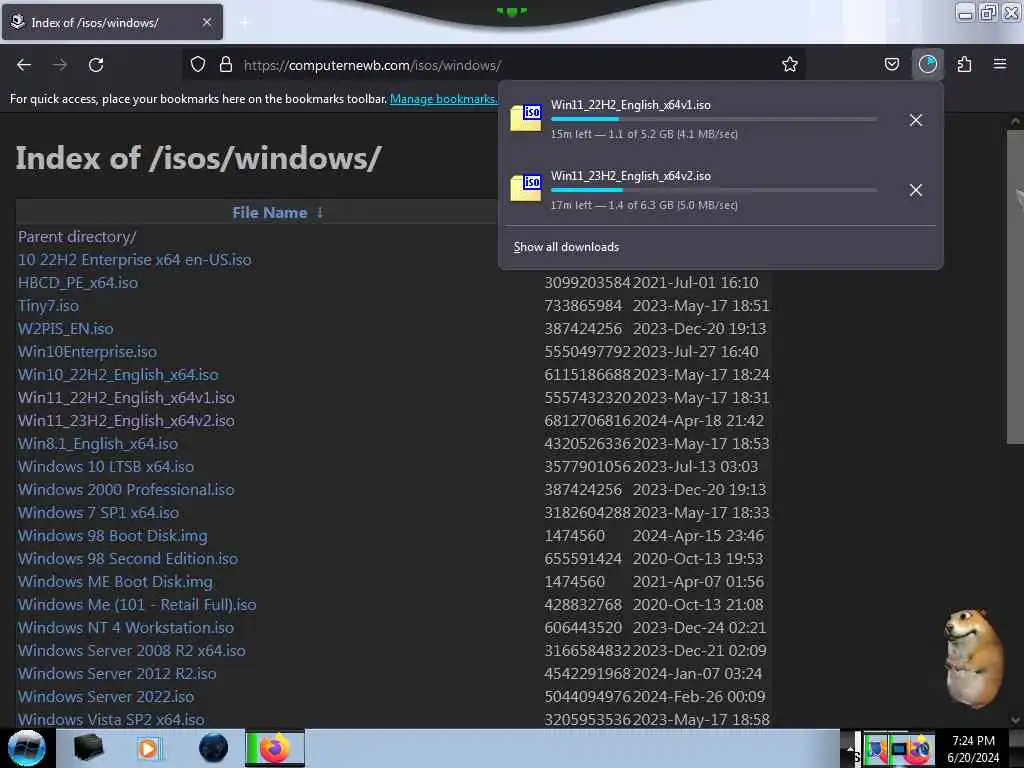Open the black box taskbar application

coord(88,748)
